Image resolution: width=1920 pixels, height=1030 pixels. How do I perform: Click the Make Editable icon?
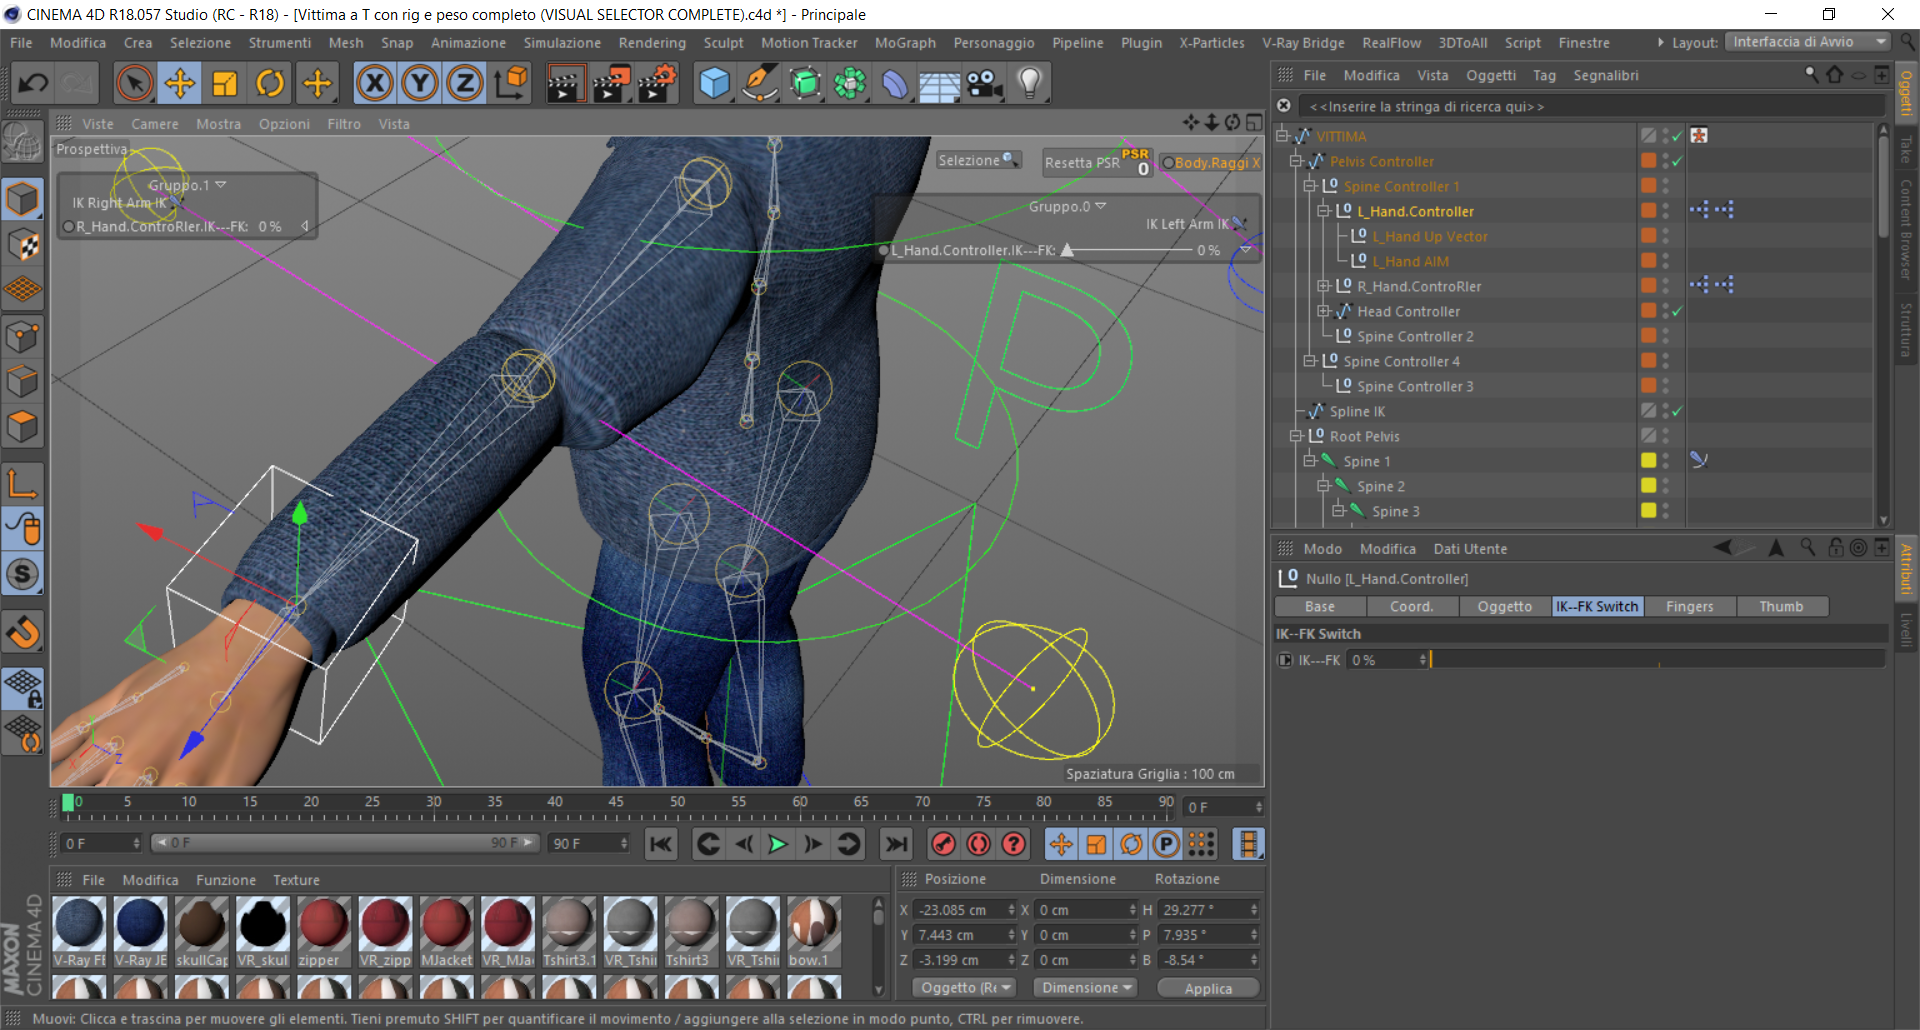coord(23,142)
